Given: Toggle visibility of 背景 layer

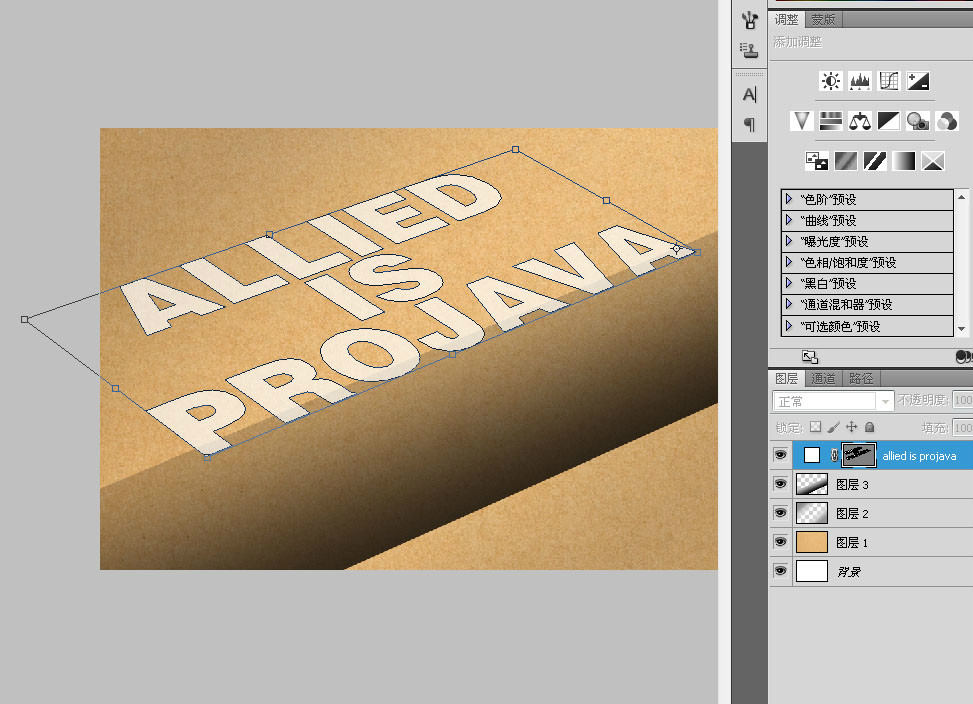Looking at the screenshot, I should (780, 571).
